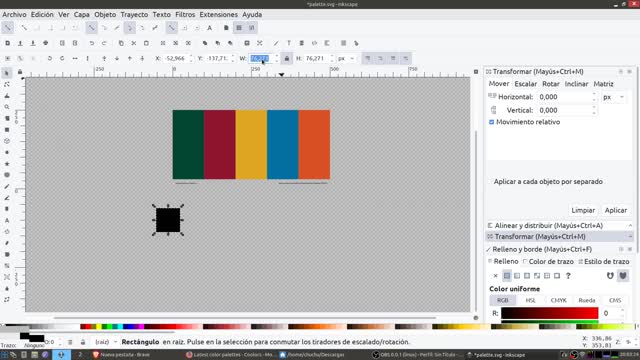
Task: Uncheck Movimiento relativo checkbox
Action: click(x=491, y=122)
